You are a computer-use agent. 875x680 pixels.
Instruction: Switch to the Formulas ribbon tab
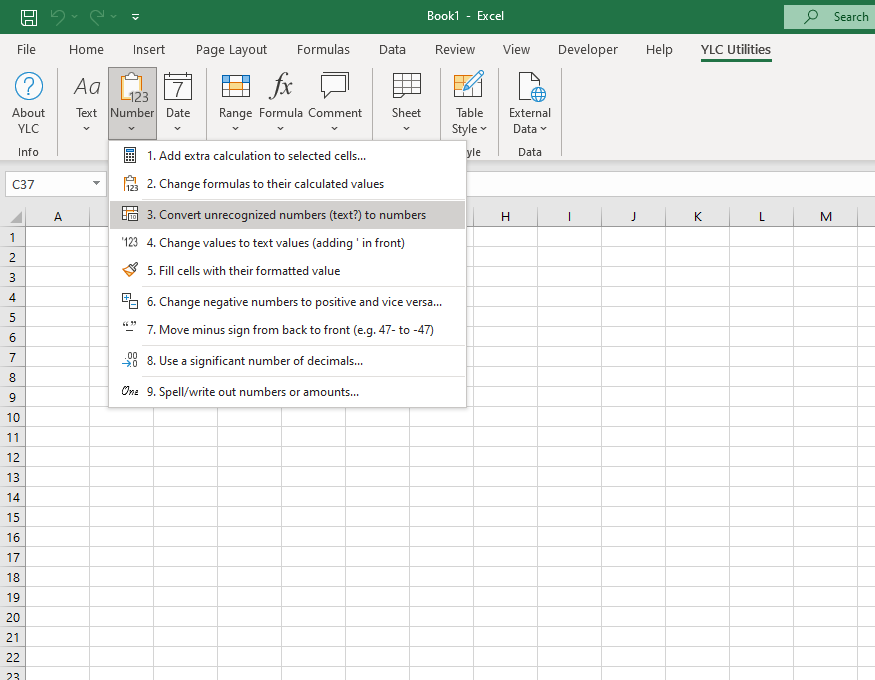[x=323, y=49]
